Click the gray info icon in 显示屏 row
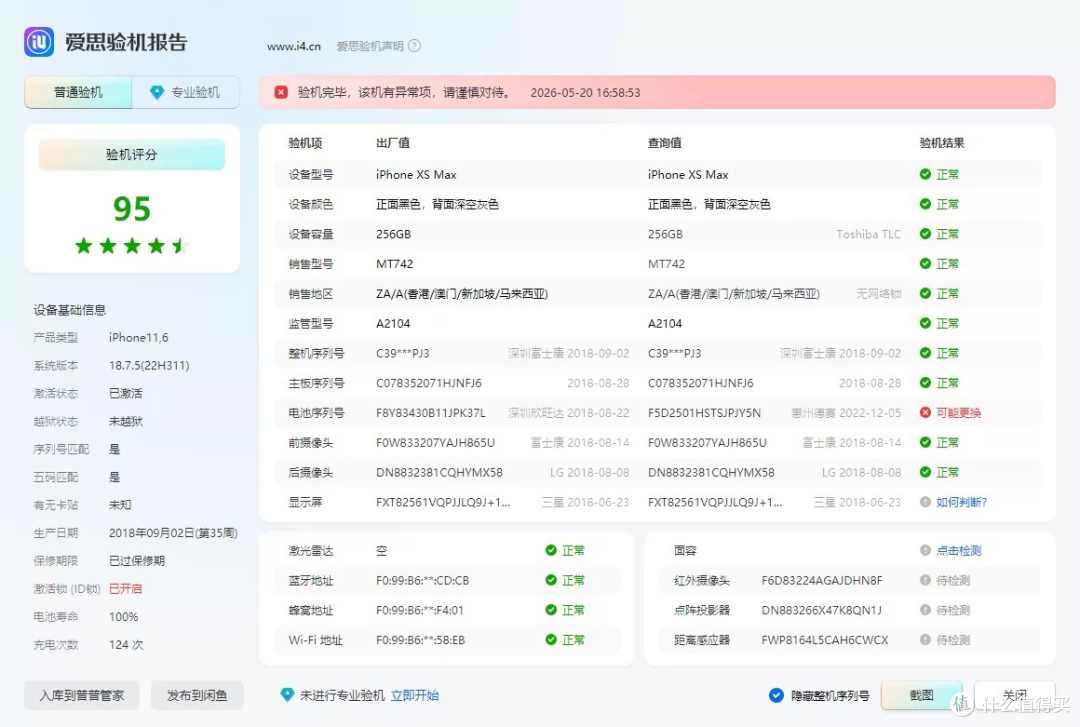 [925, 502]
